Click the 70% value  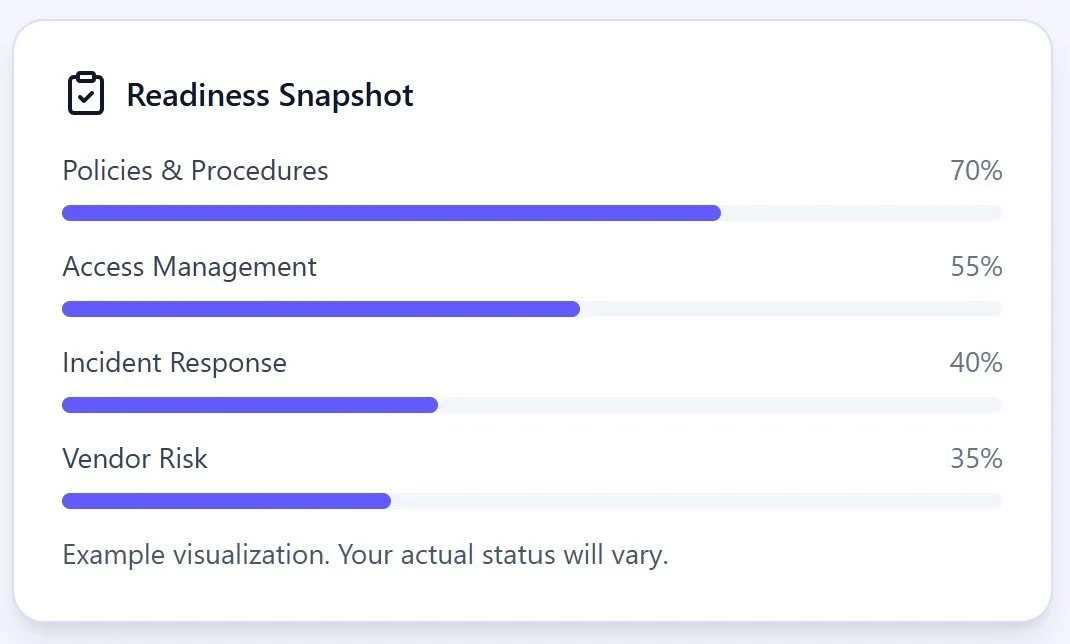point(977,171)
